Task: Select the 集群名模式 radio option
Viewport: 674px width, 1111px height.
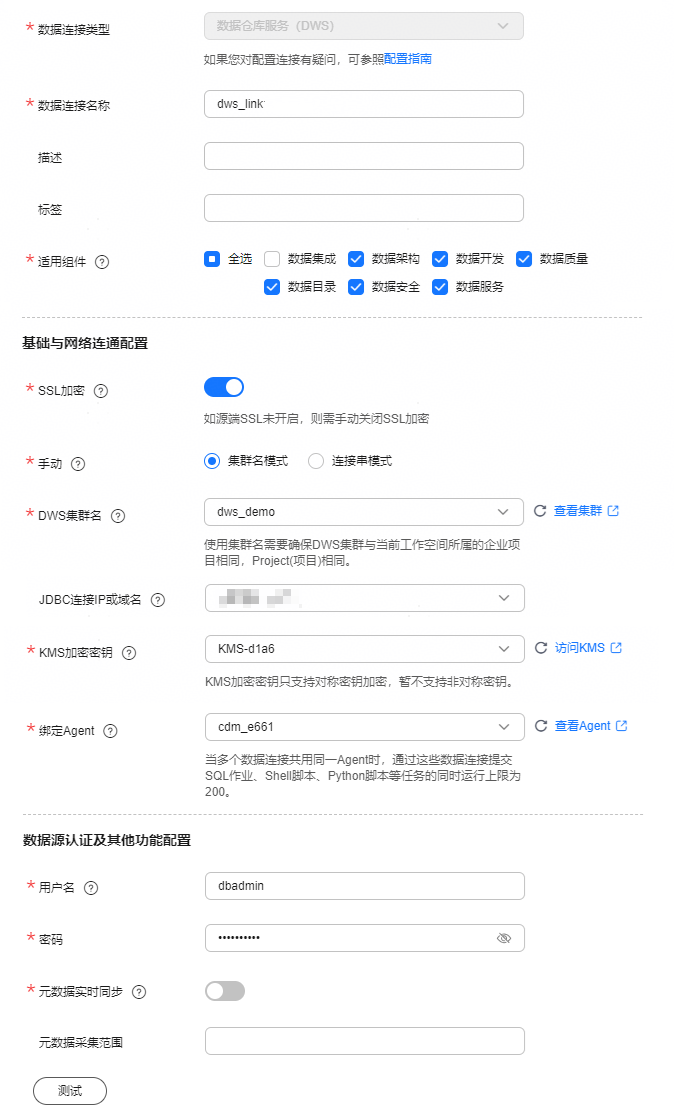Action: (x=212, y=461)
